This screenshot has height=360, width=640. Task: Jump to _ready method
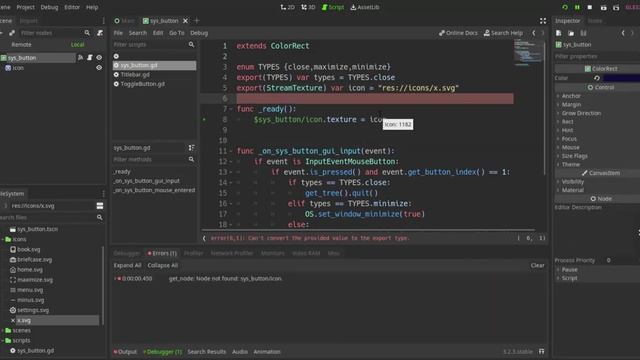(122, 171)
